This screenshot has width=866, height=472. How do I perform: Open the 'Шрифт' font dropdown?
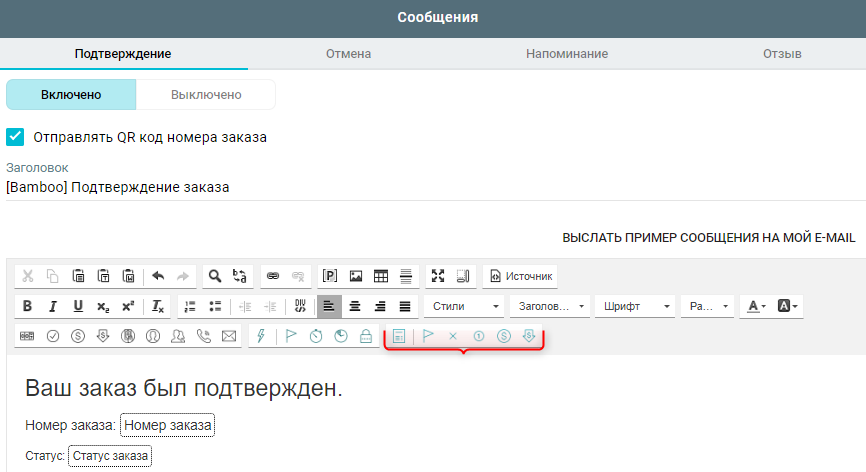click(x=635, y=306)
